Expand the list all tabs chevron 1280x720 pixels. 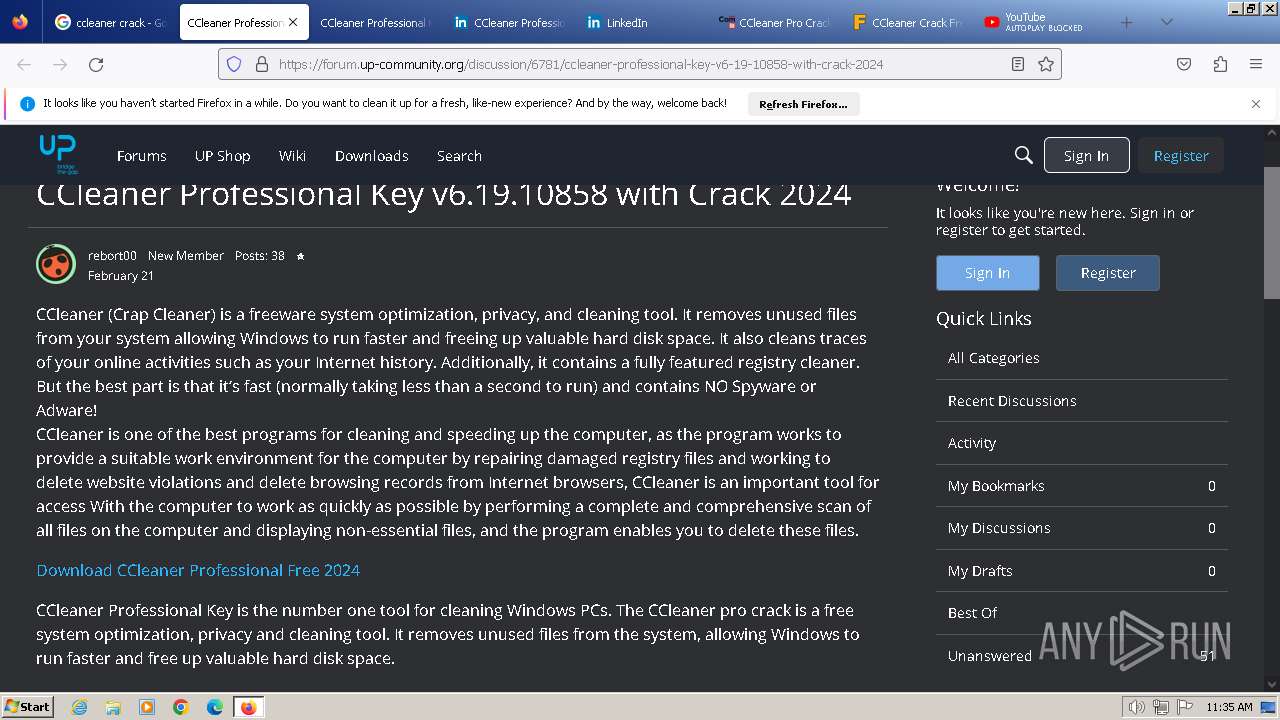pyautogui.click(x=1166, y=22)
